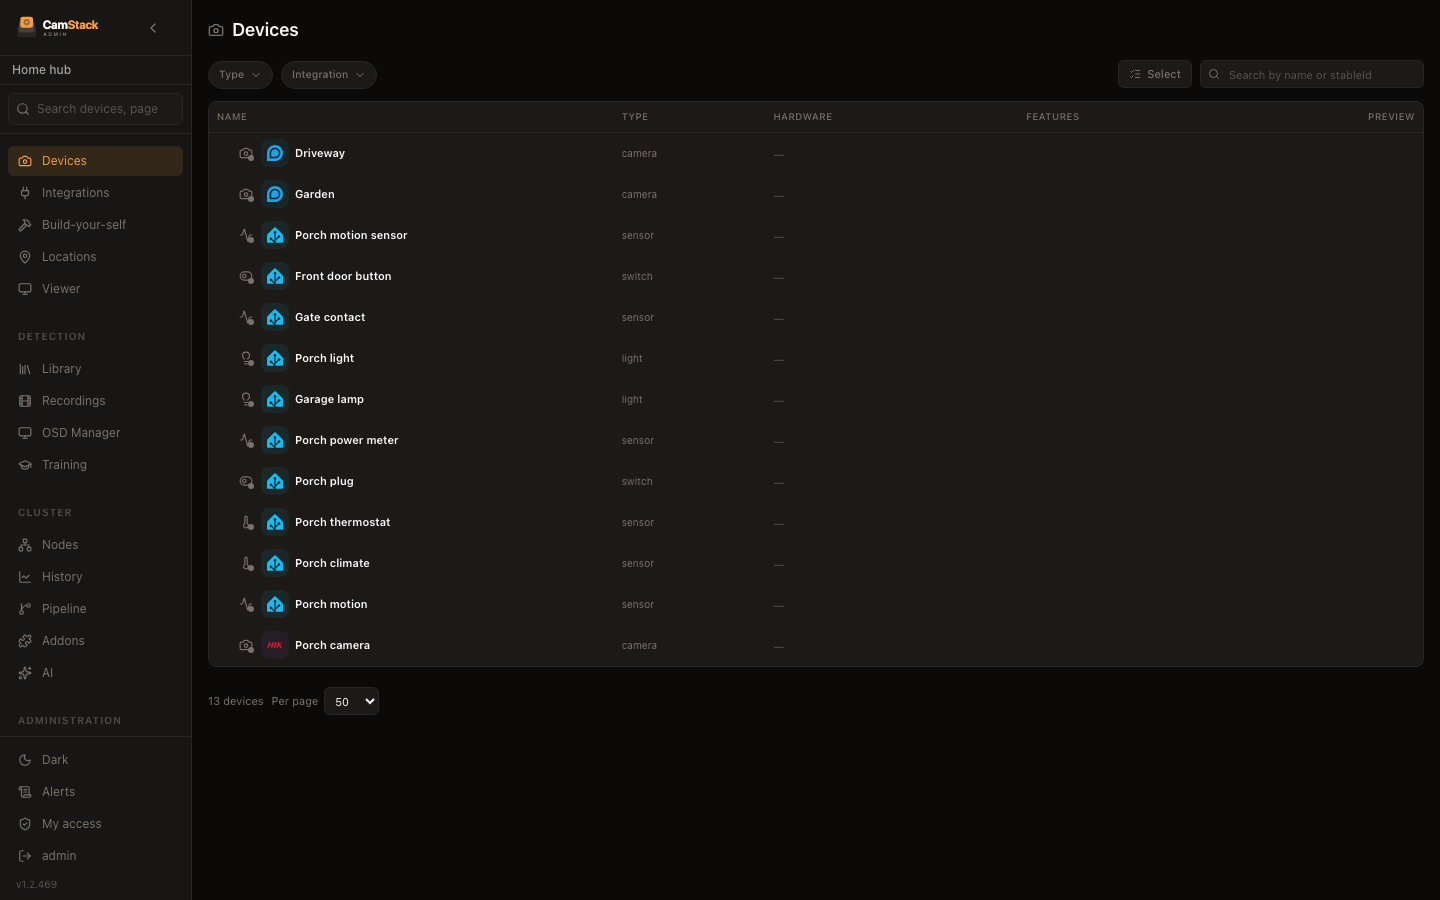The height and width of the screenshot is (900, 1440).
Task: Open the Integrations page
Action: (x=95, y=193)
